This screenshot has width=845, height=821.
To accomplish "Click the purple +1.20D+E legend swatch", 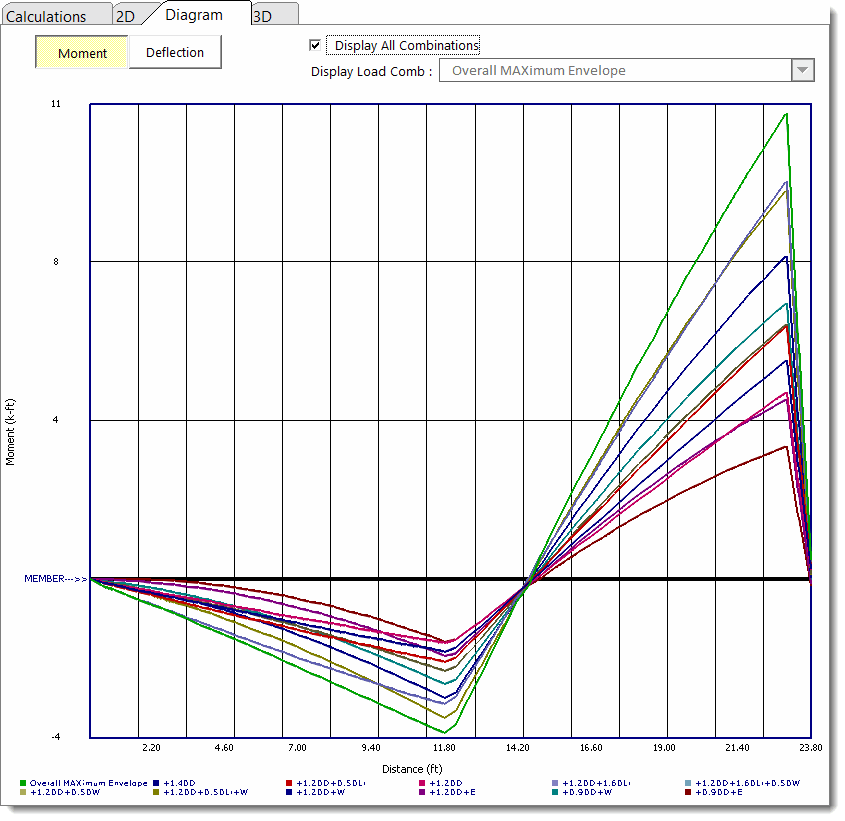I will pyautogui.click(x=422, y=792).
